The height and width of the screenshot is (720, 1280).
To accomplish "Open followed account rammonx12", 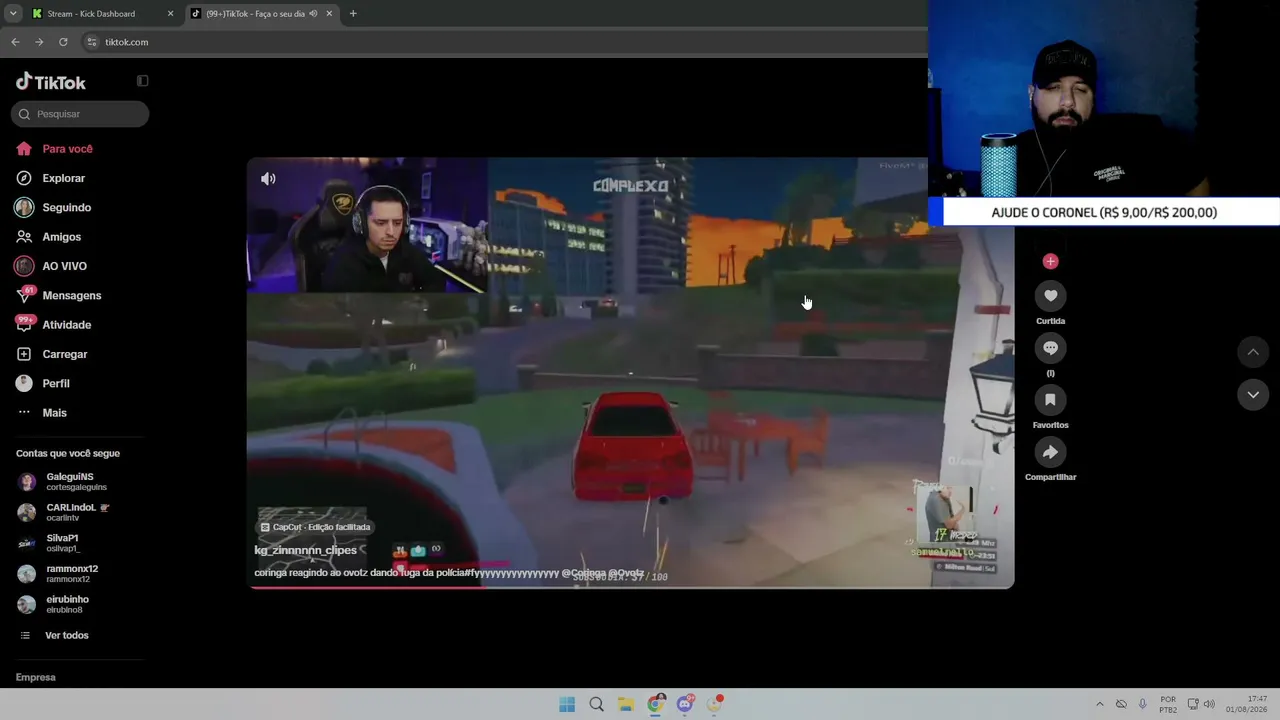I will [58, 574].
